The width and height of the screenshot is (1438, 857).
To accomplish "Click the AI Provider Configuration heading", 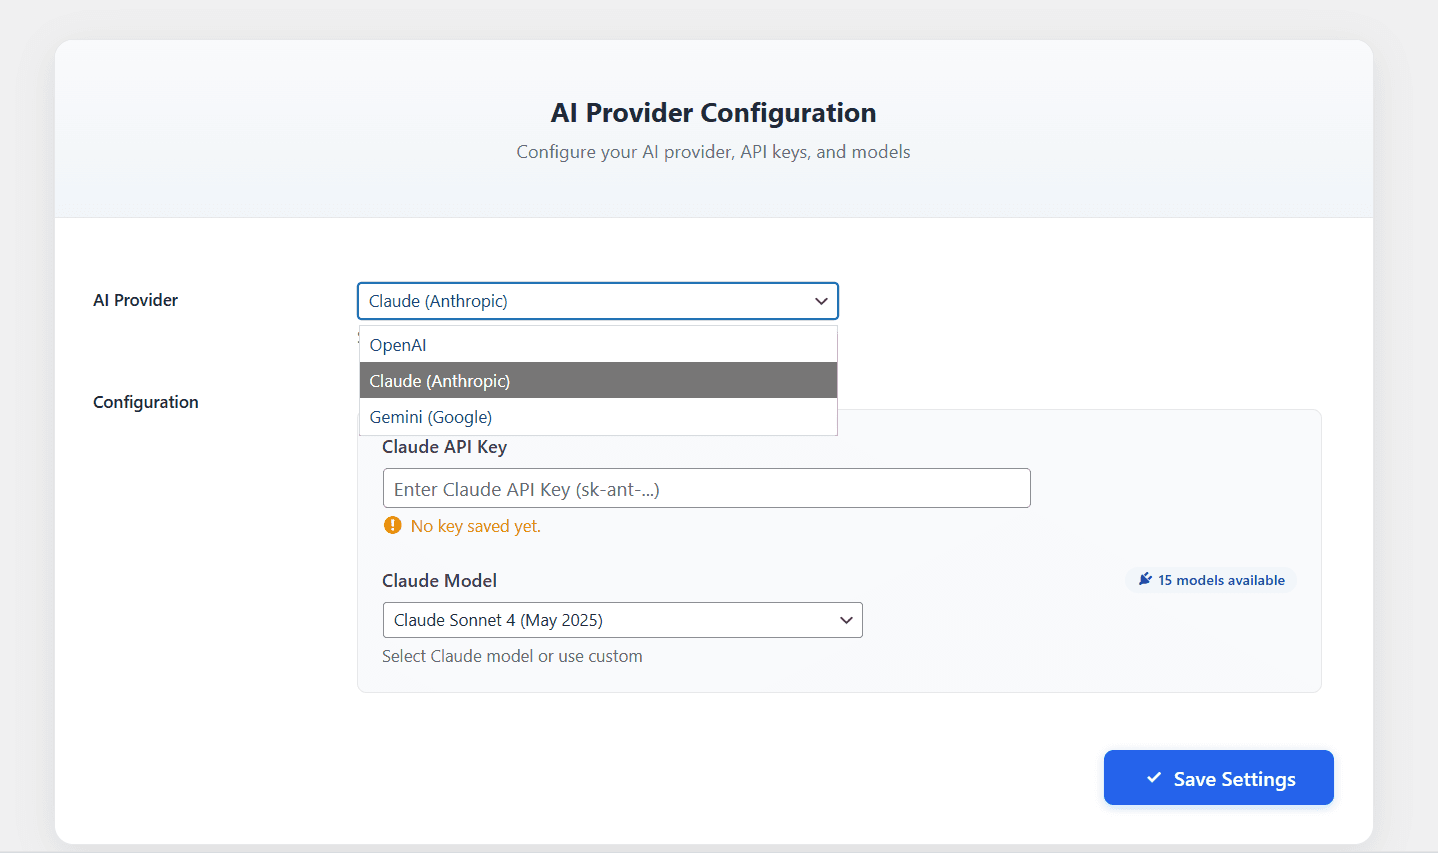I will coord(713,113).
